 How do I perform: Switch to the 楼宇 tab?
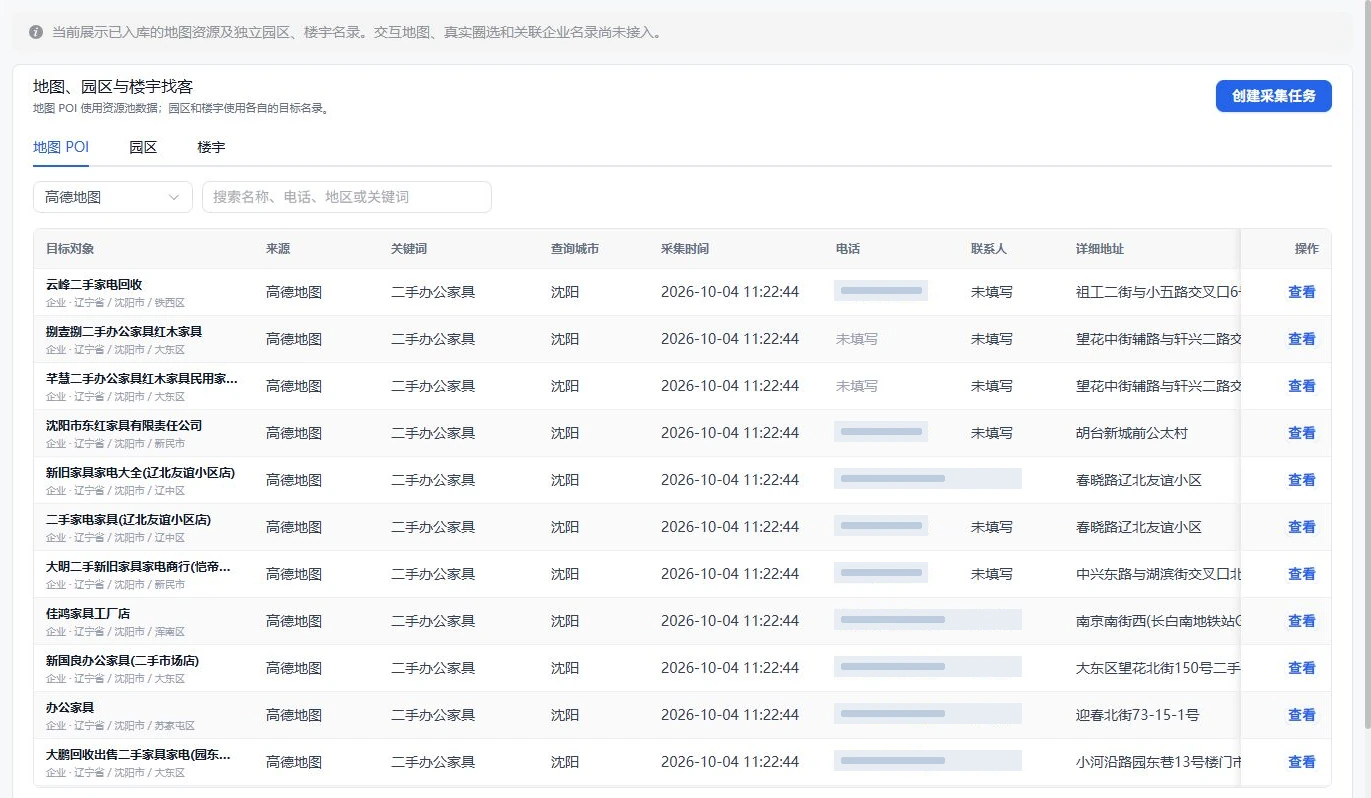tap(211, 147)
